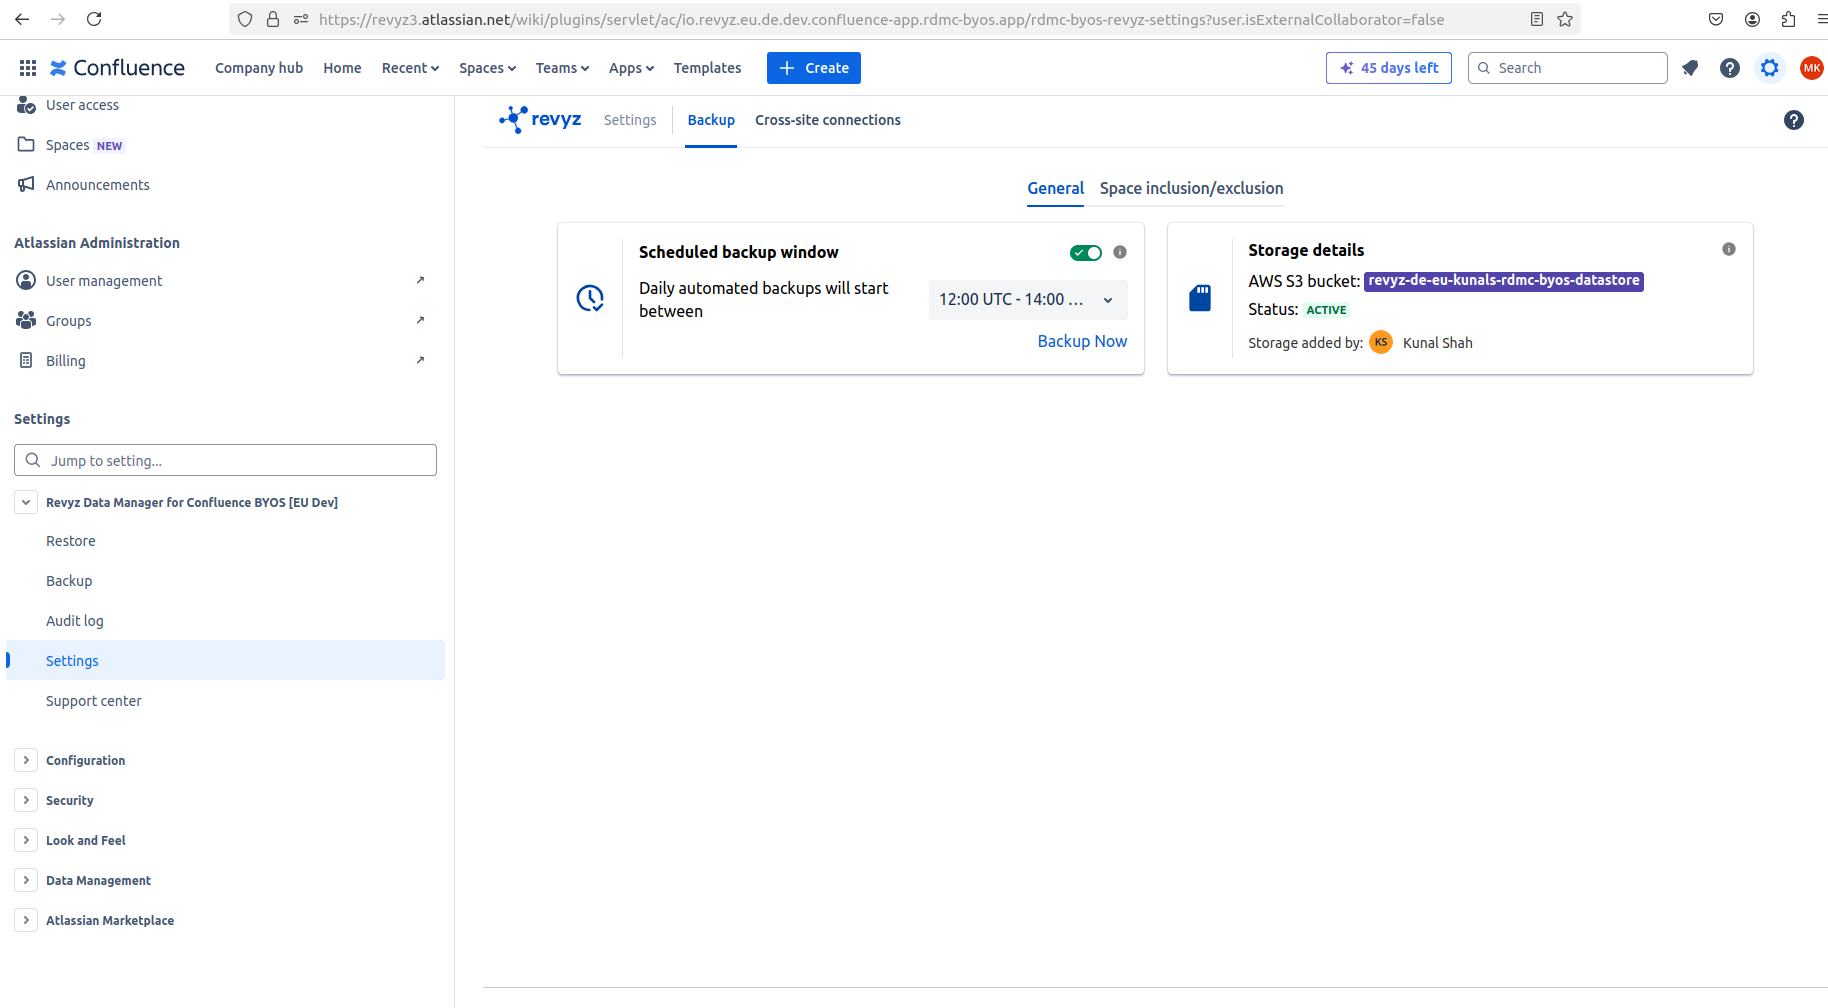Click the Announcements megaphone icon
This screenshot has height=1008, width=1828.
tap(26, 184)
